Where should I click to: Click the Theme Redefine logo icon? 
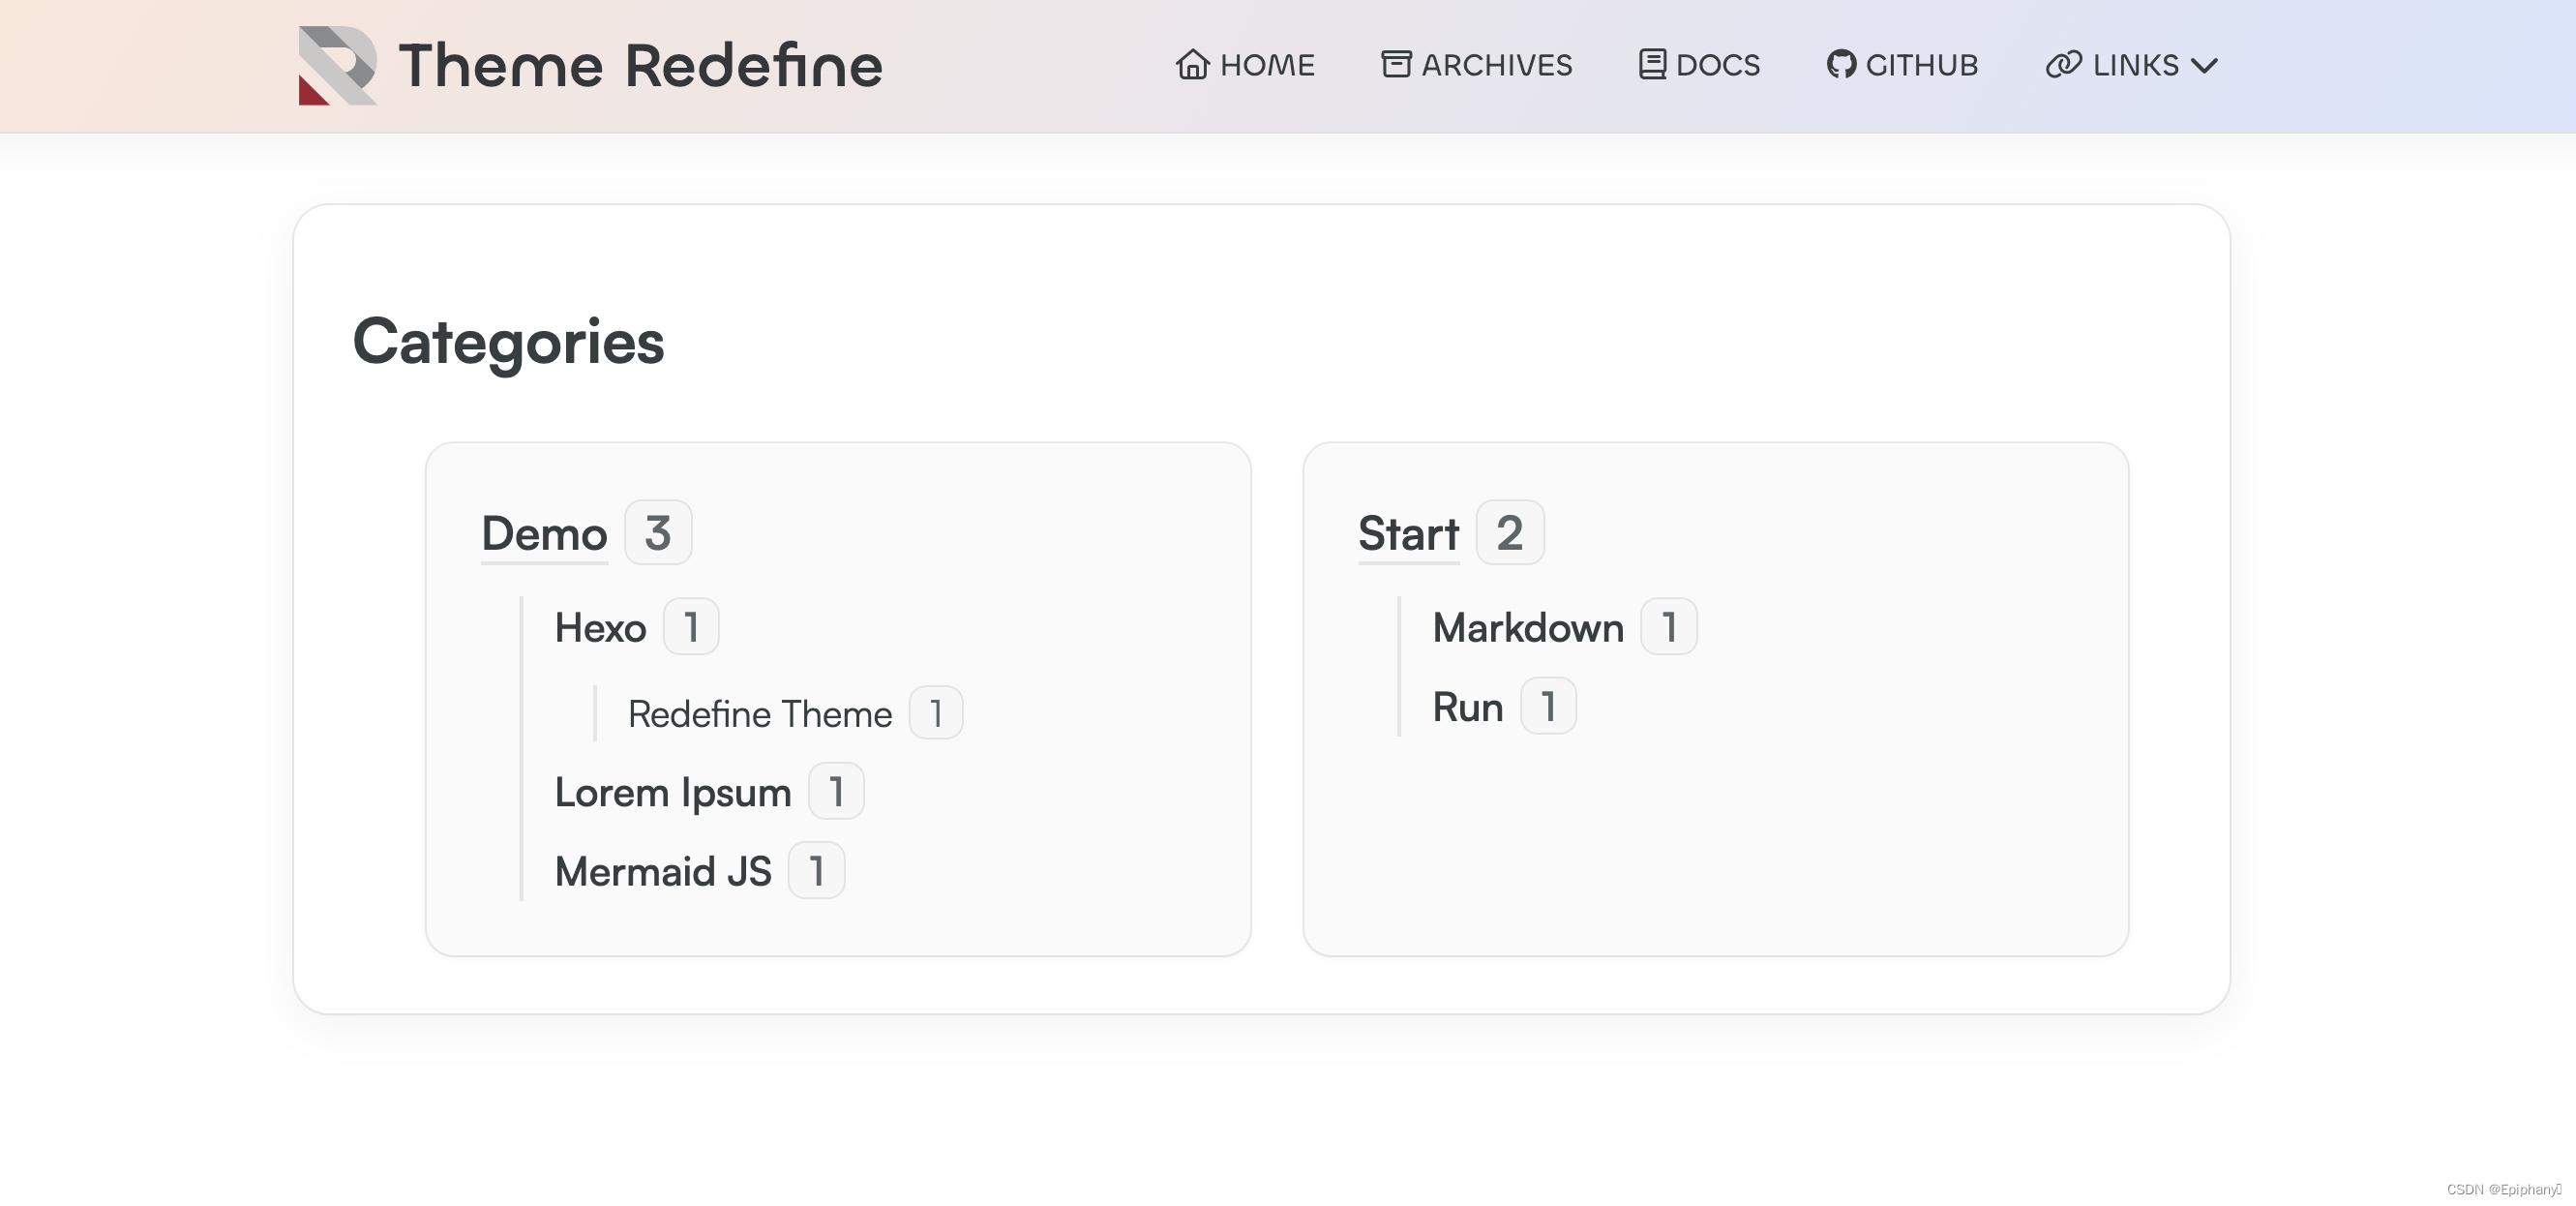[x=337, y=66]
